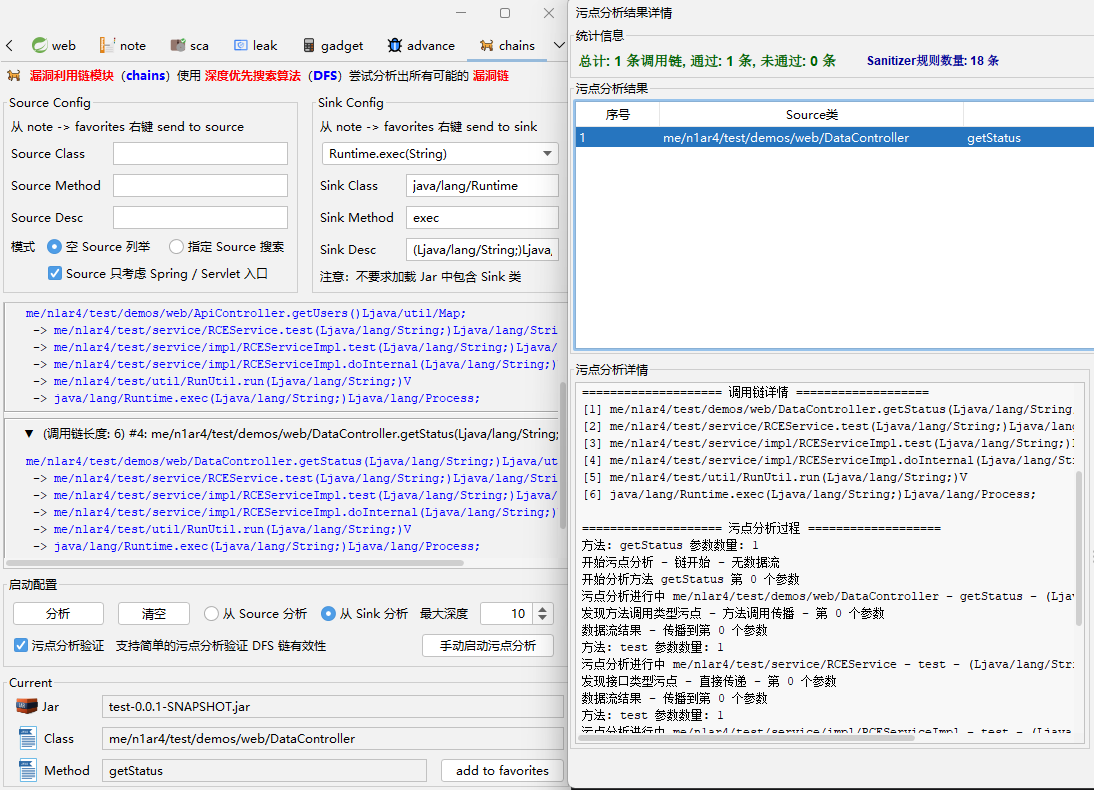Image resolution: width=1094 pixels, height=790 pixels.
Task: Click the ApiController.getUsers chain entry
Action: pyautogui.click(x=246, y=313)
